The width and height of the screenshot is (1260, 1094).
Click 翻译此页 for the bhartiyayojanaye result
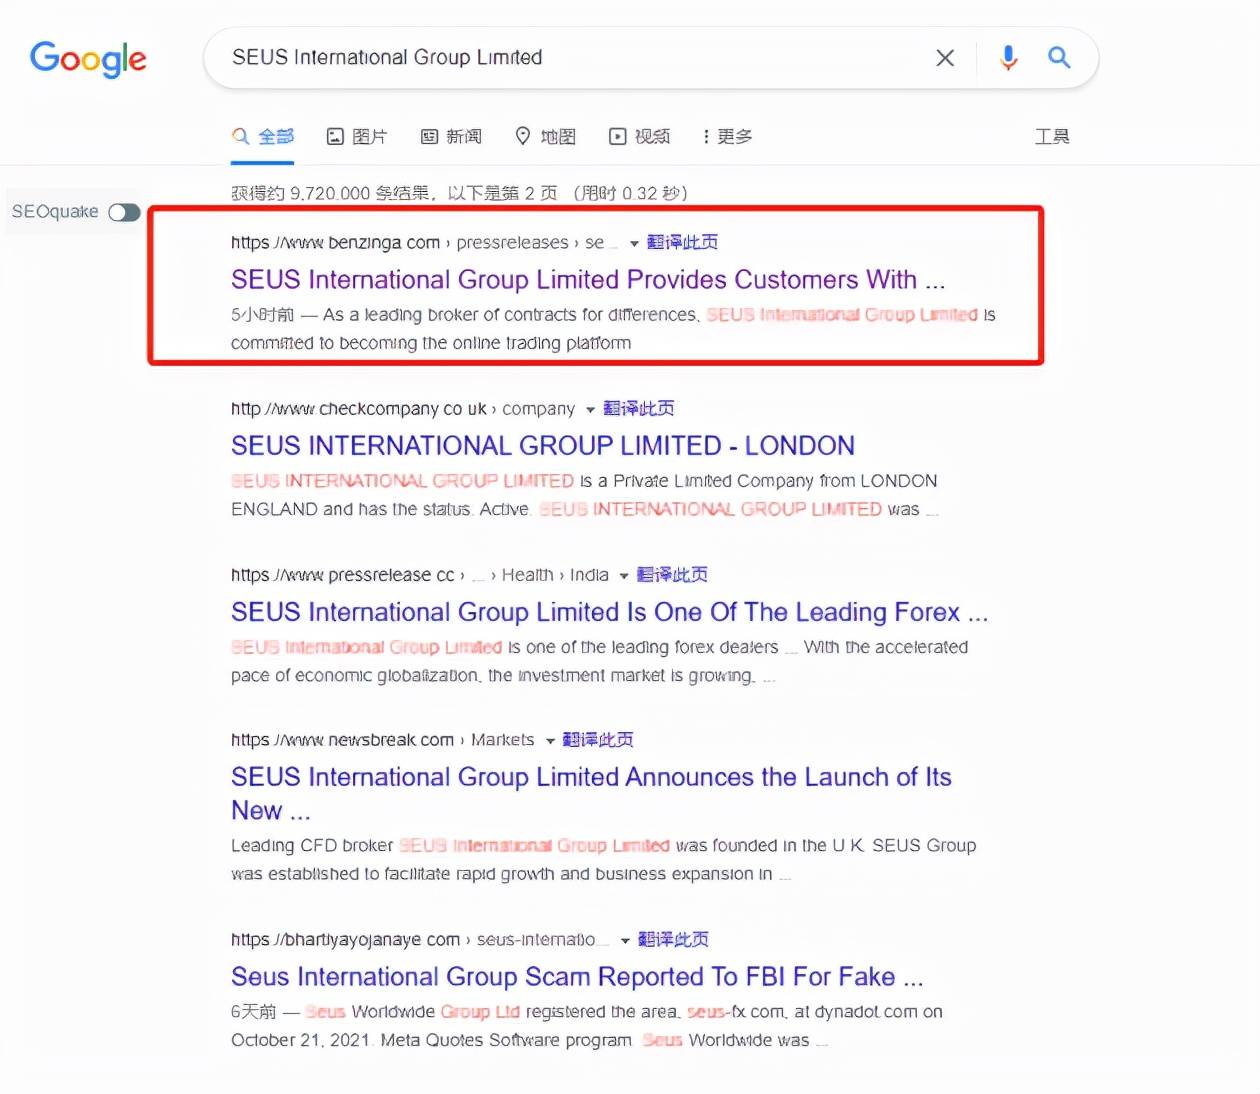click(x=673, y=940)
